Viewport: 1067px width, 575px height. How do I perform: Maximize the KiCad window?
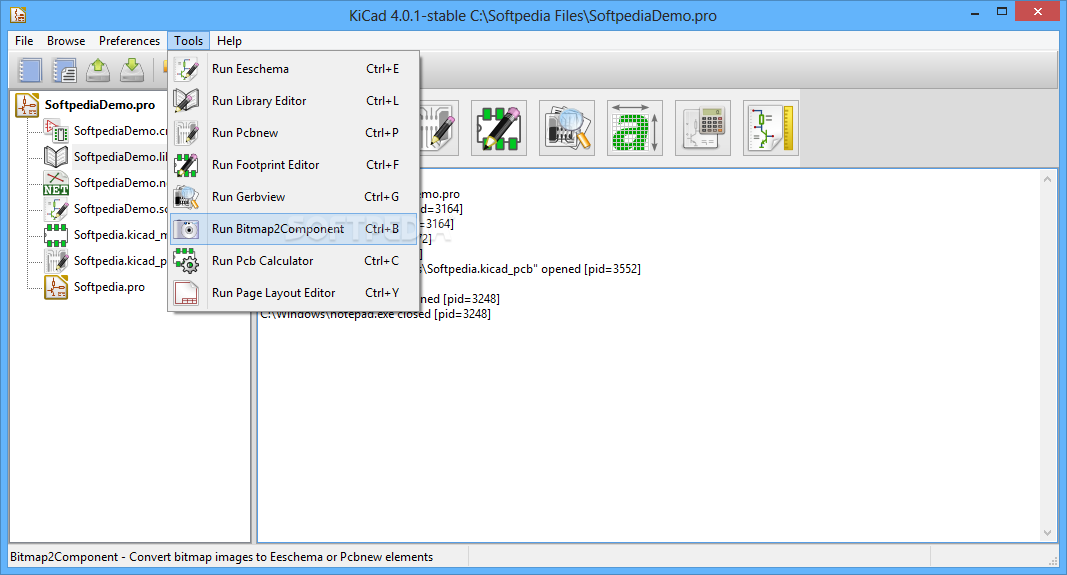[1002, 11]
